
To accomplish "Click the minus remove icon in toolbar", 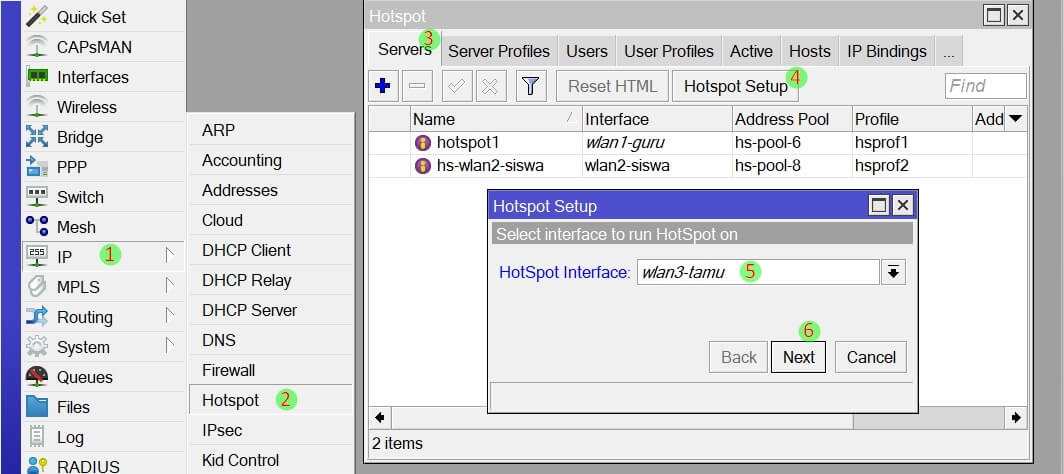I will click(x=417, y=86).
